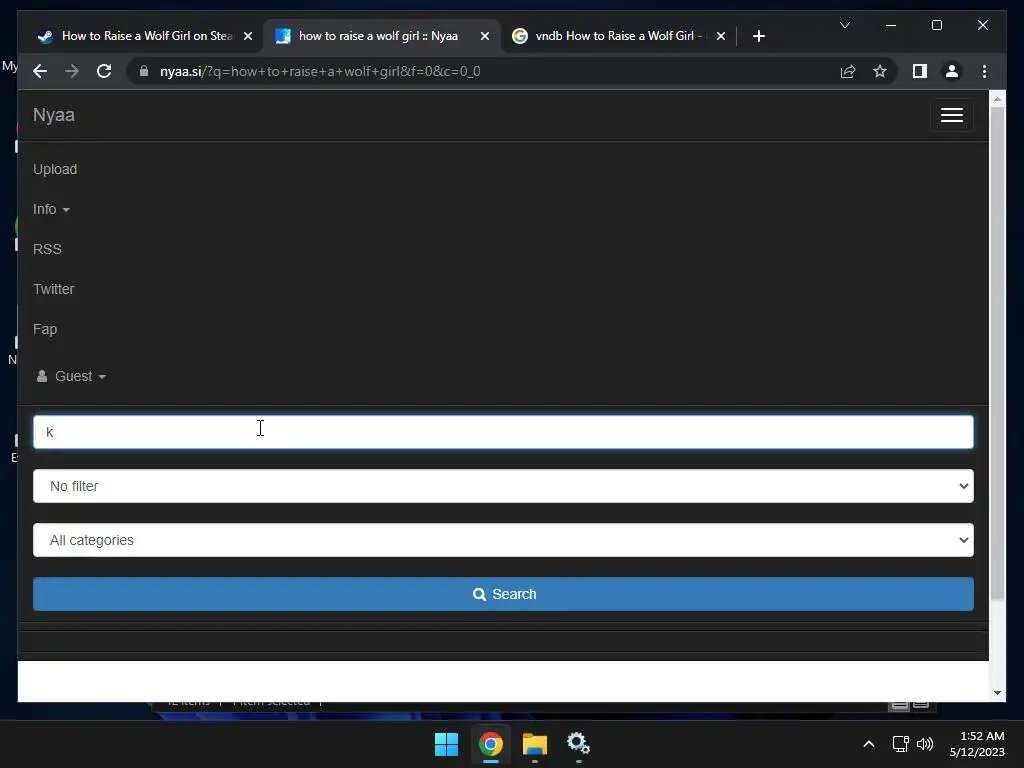The width and height of the screenshot is (1024, 768).
Task: Open Chrome's three-dot menu
Action: 984,71
